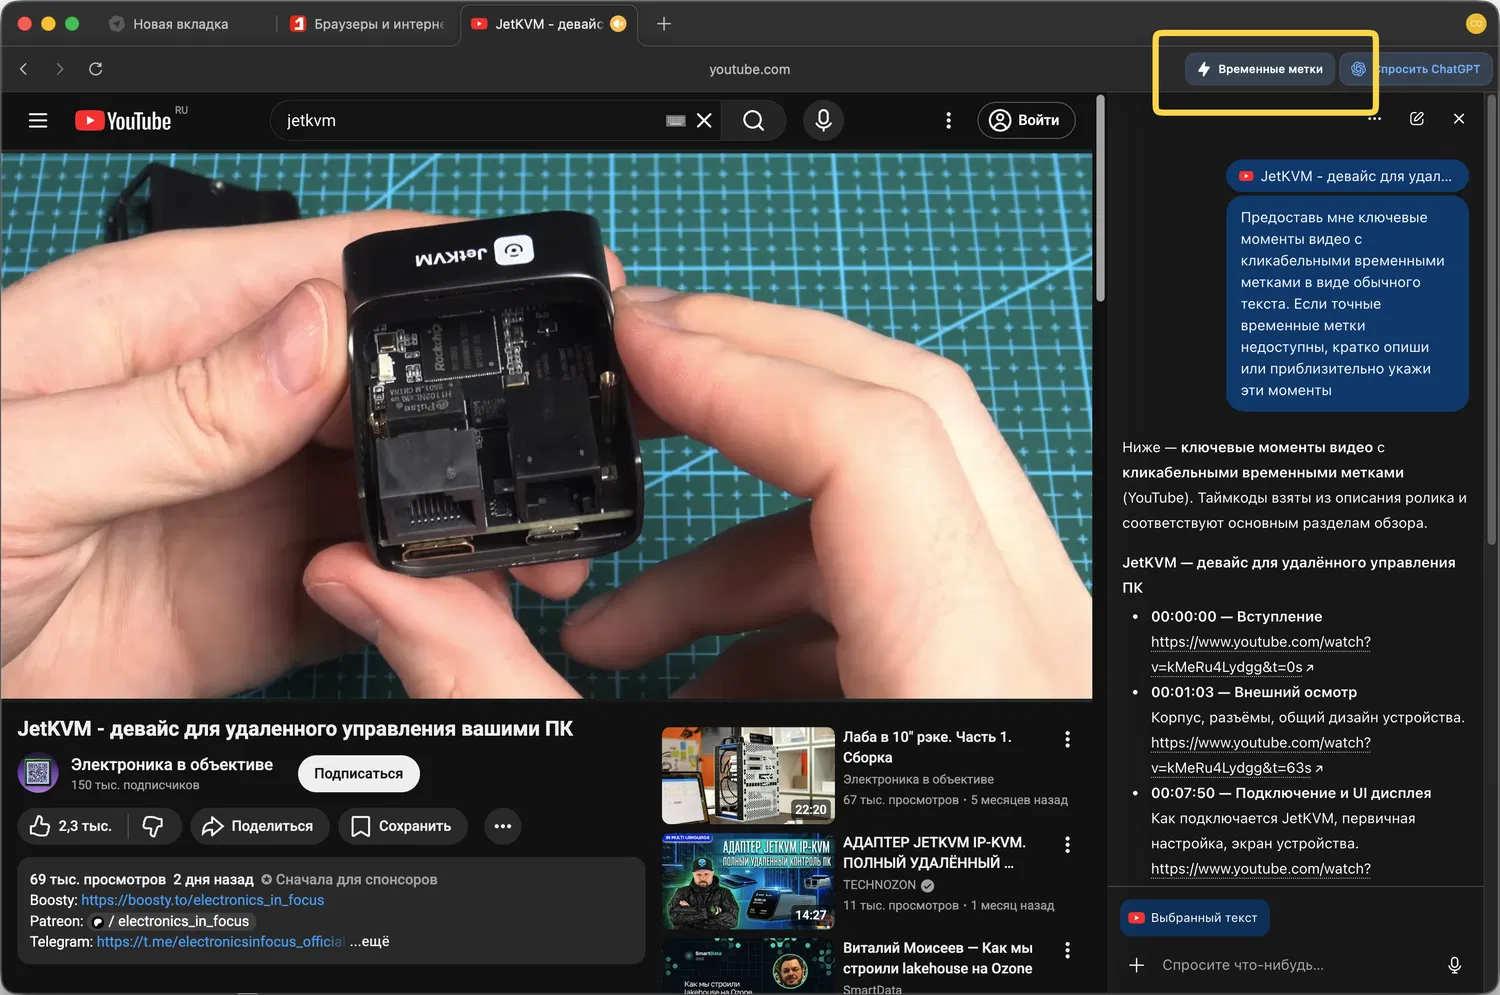
Task: Open options menu for Виталий Моисеев video
Action: [1067, 950]
